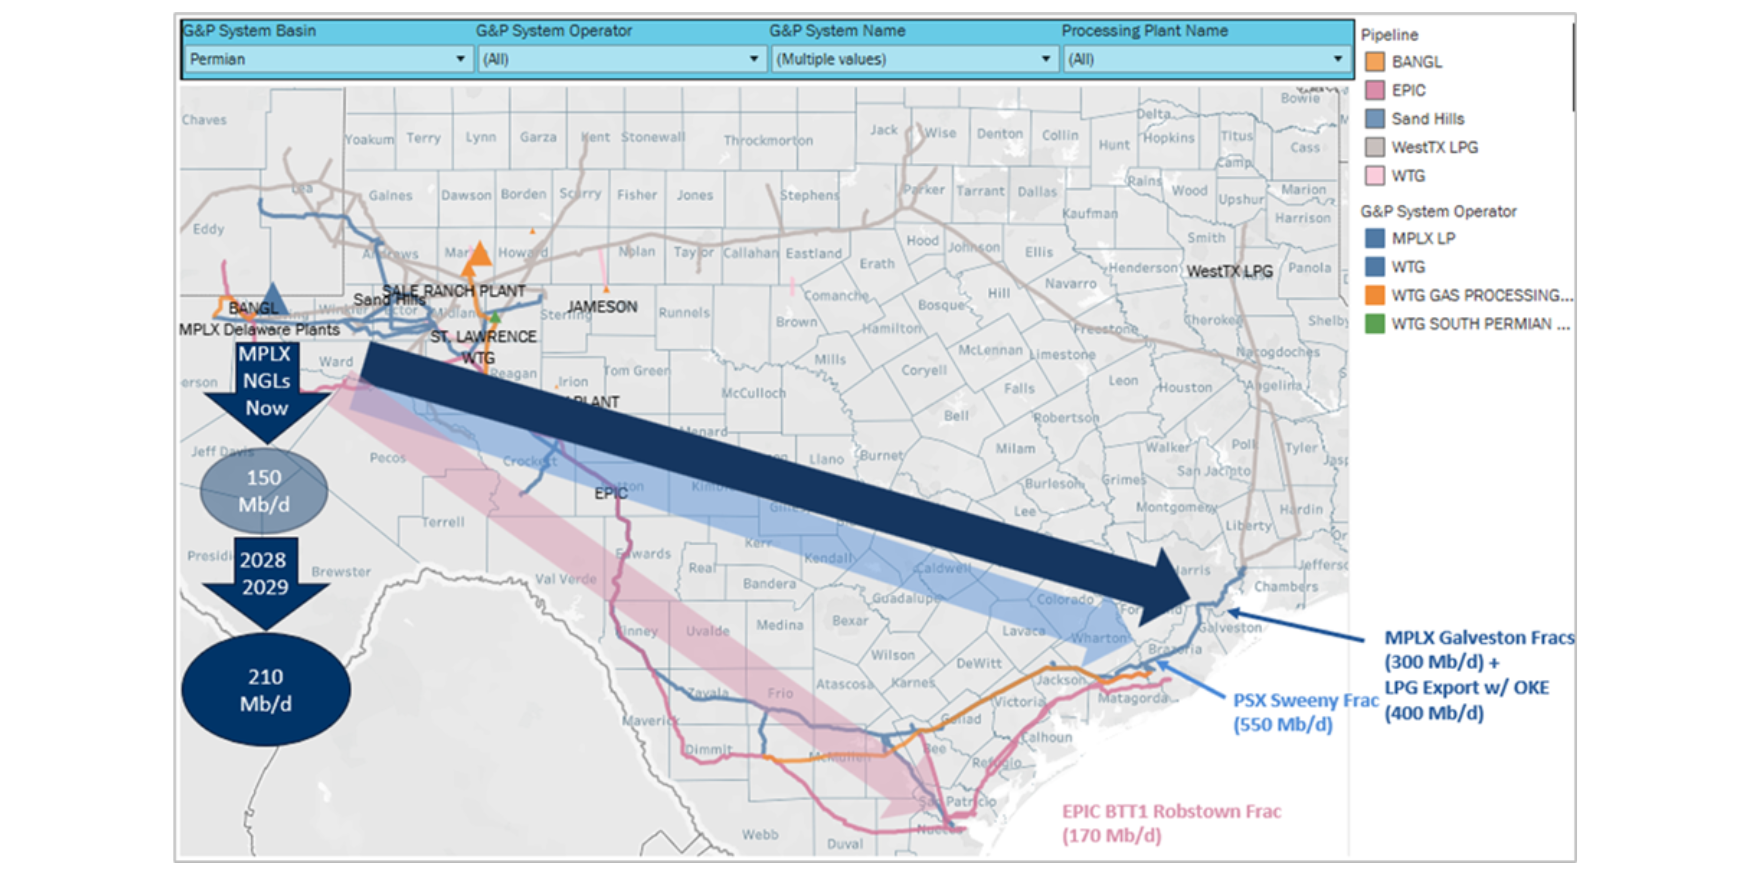
Task: Click the EPIC pink legend swatch
Action: pos(1375,90)
